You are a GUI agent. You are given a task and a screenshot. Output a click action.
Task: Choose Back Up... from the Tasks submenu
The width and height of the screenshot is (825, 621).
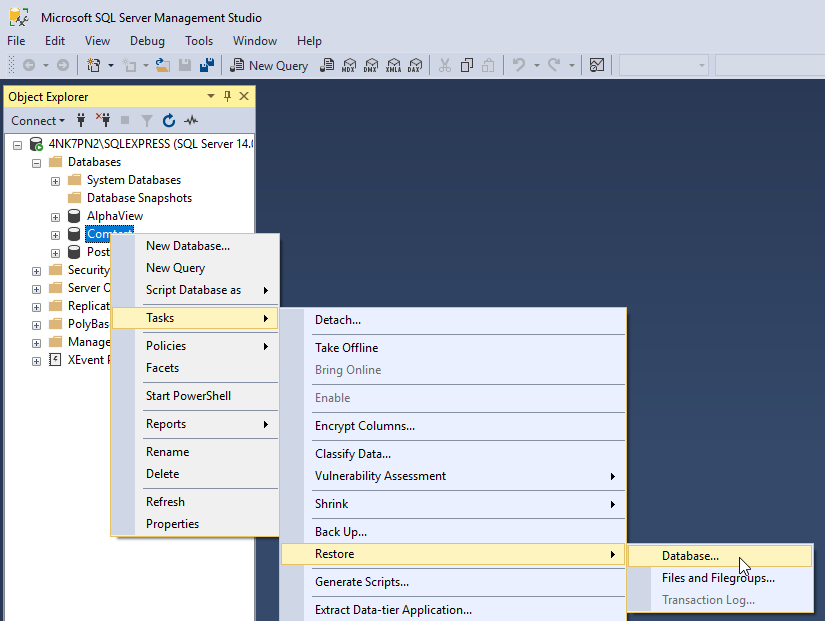click(x=341, y=532)
